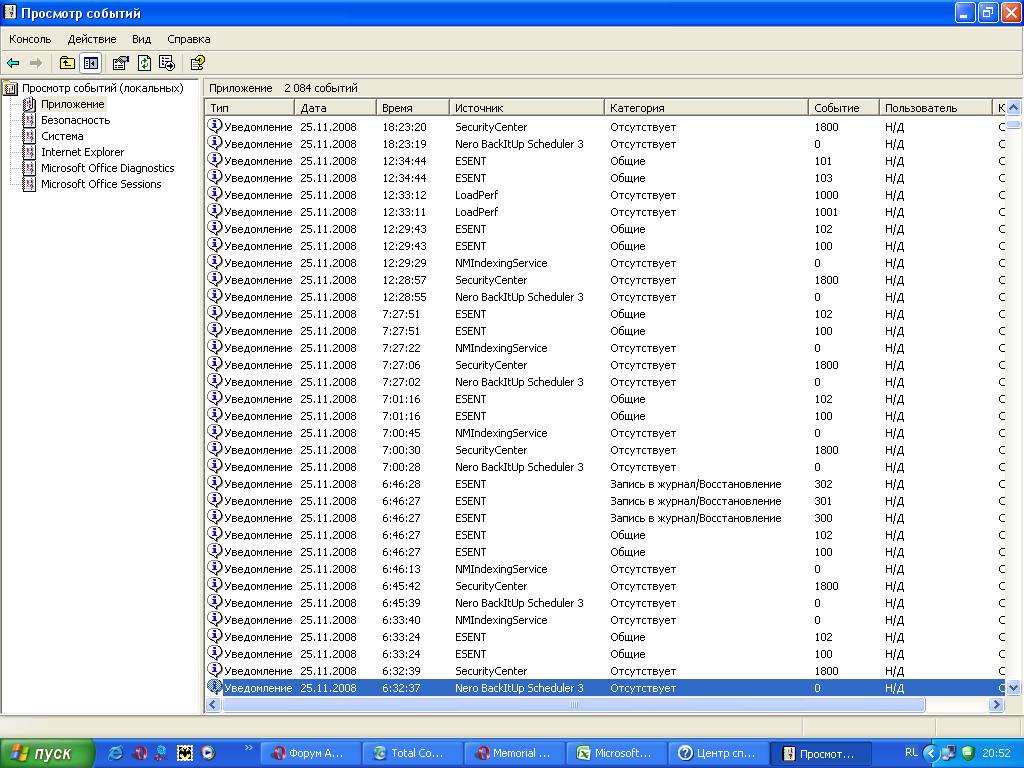
Task: Click the Internet Explorer quick launch icon
Action: click(x=116, y=753)
